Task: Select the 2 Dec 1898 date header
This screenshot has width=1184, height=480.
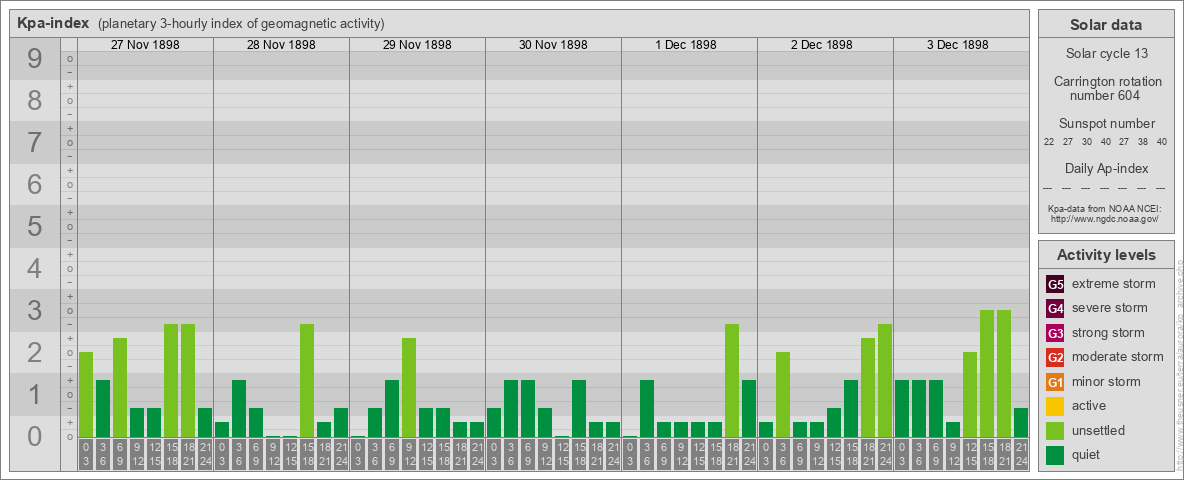Action: (x=822, y=45)
